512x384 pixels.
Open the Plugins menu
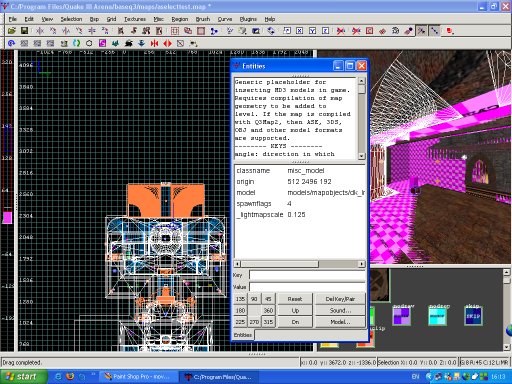[248, 19]
